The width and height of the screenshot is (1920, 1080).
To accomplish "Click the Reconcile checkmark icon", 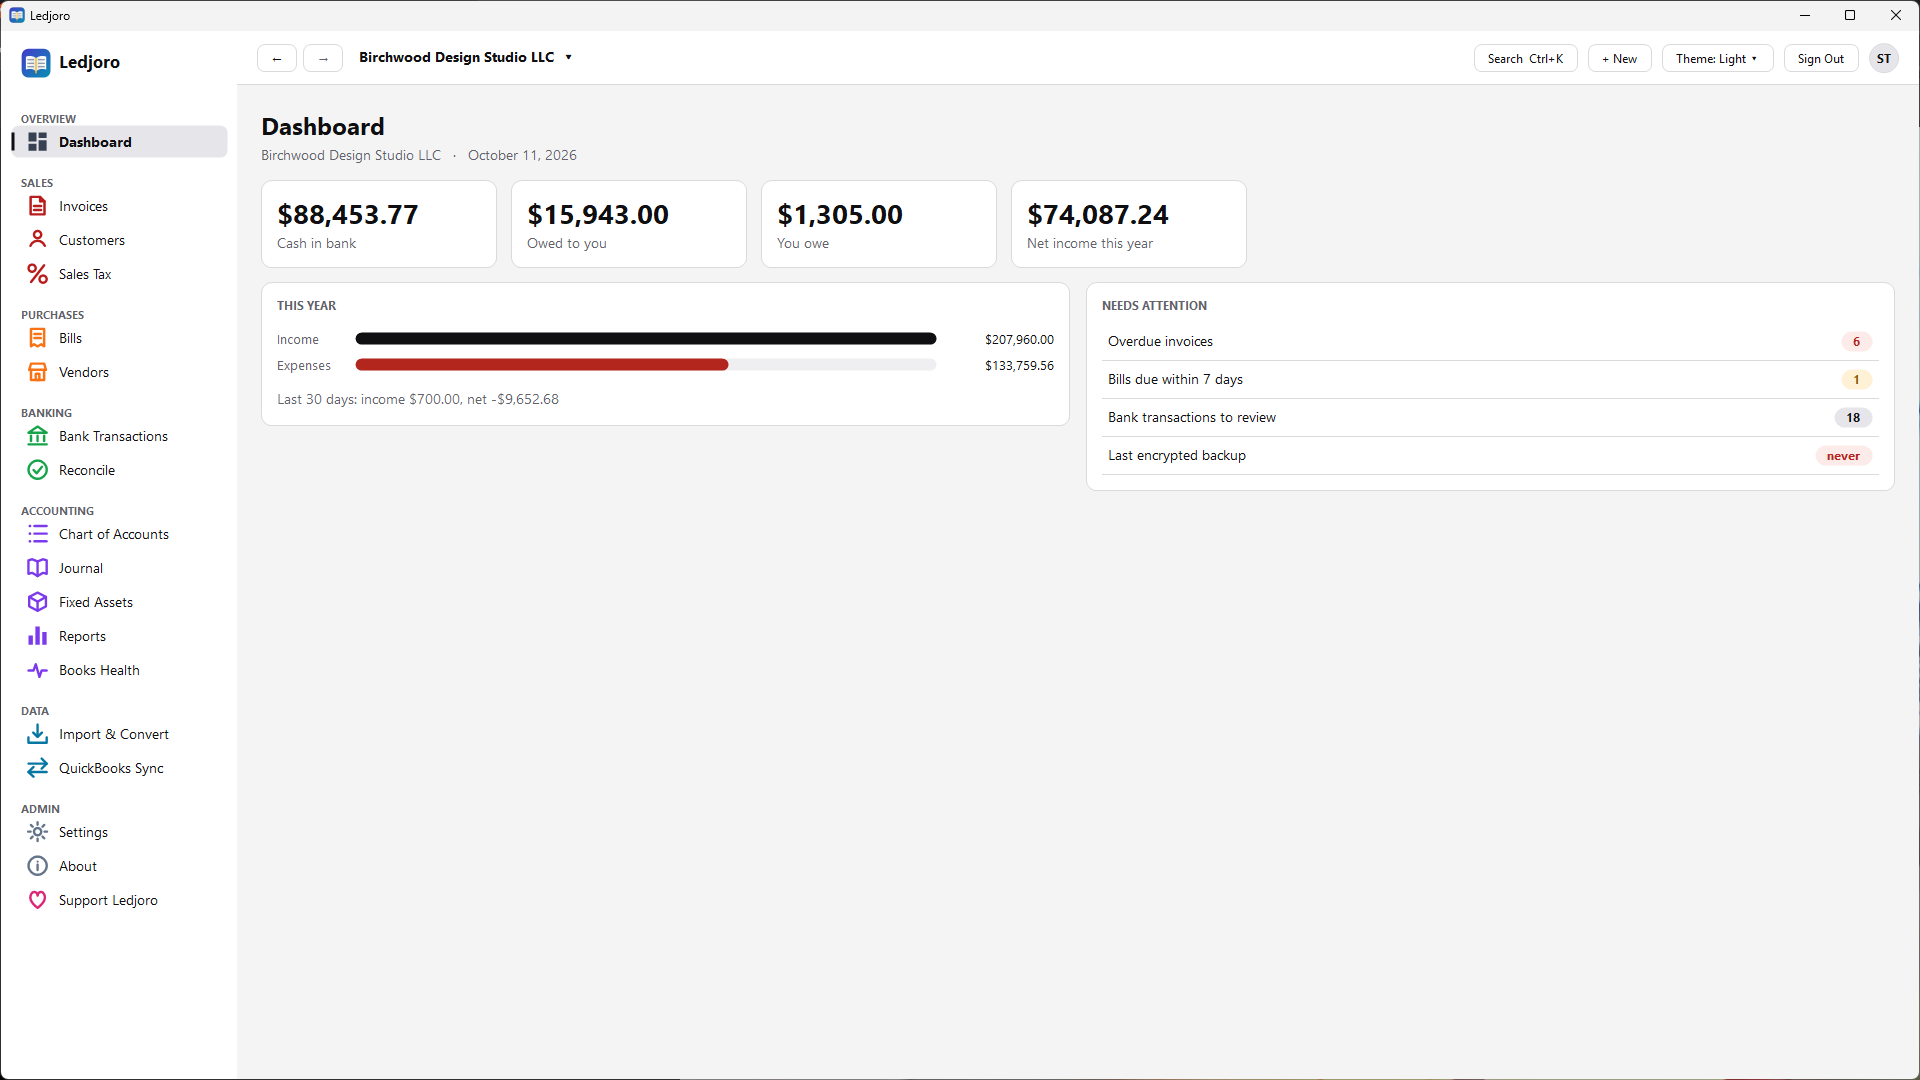I will pos(37,470).
